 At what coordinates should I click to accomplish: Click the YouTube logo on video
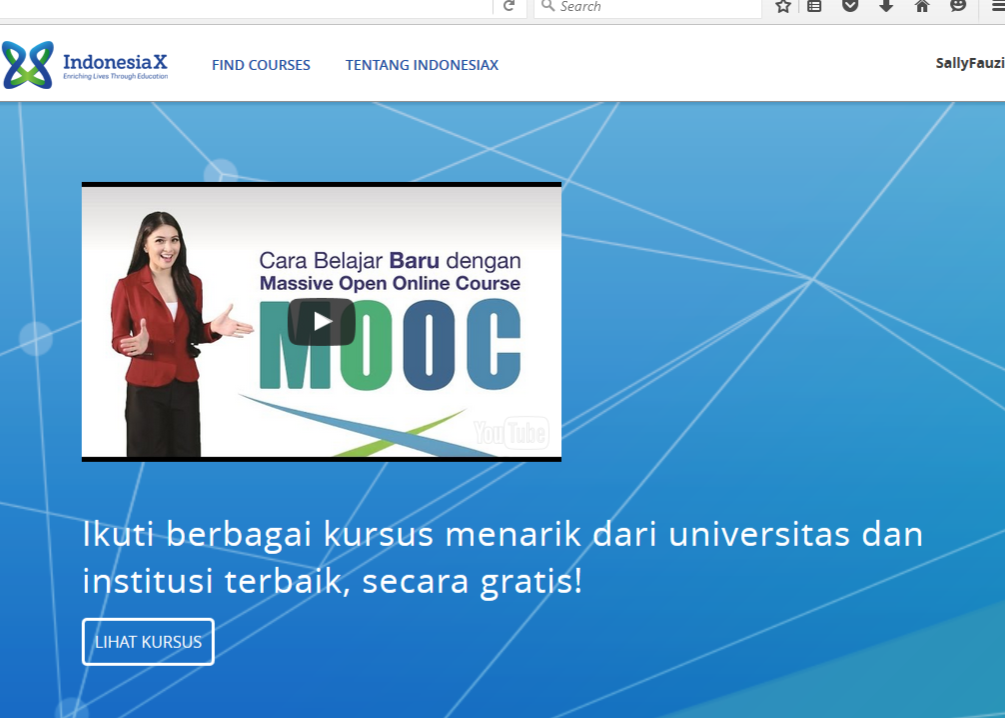511,433
